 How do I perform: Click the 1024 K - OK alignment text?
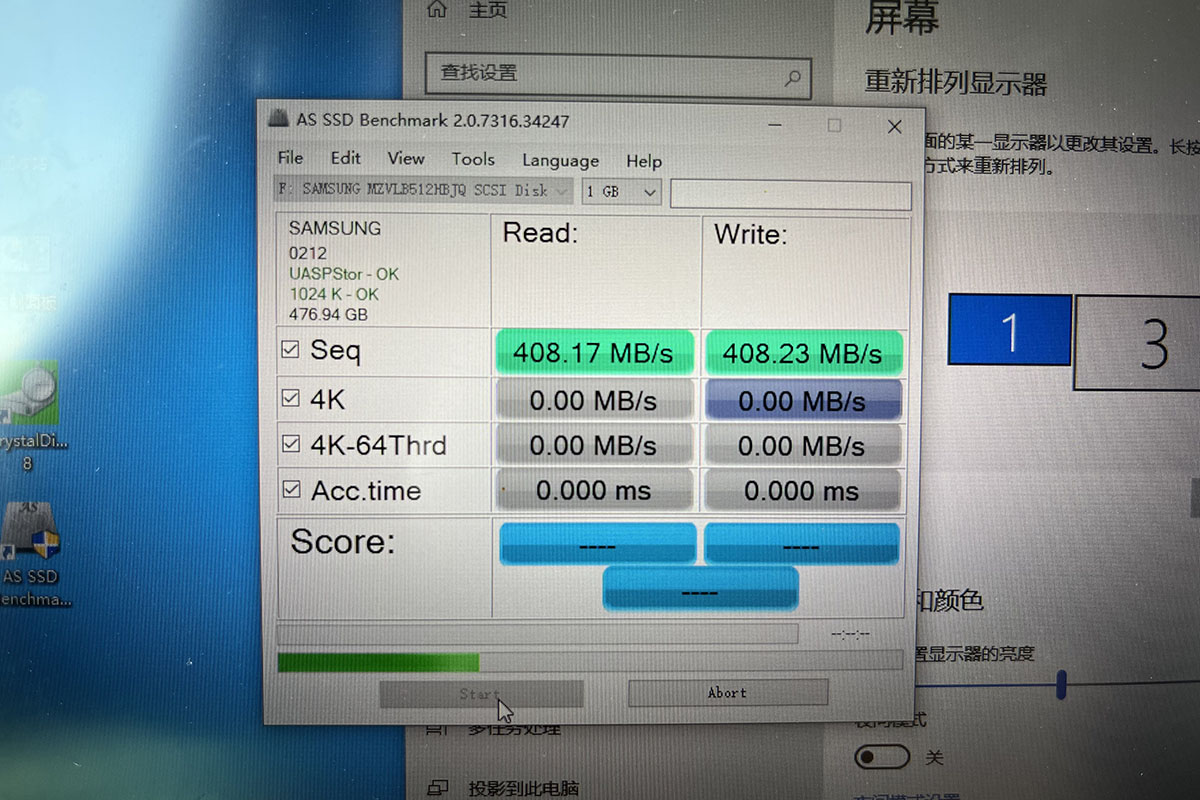334,294
